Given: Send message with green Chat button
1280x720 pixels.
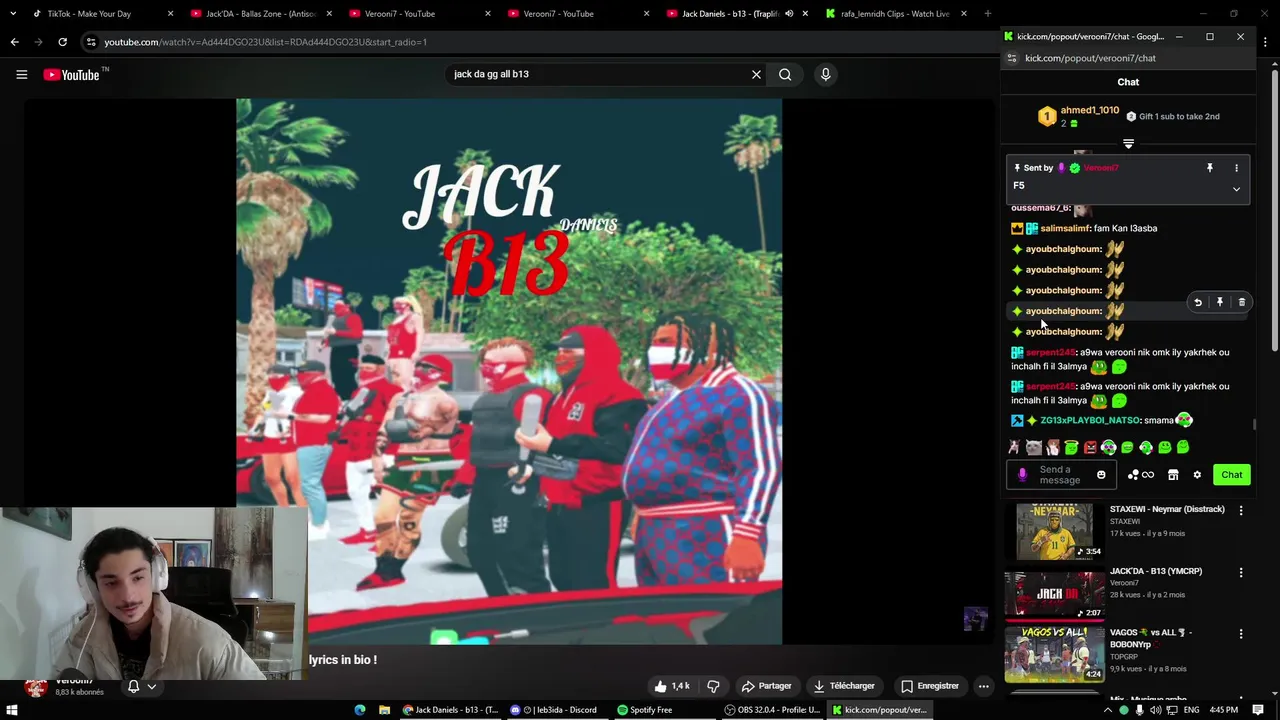Looking at the screenshot, I should pos(1232,475).
